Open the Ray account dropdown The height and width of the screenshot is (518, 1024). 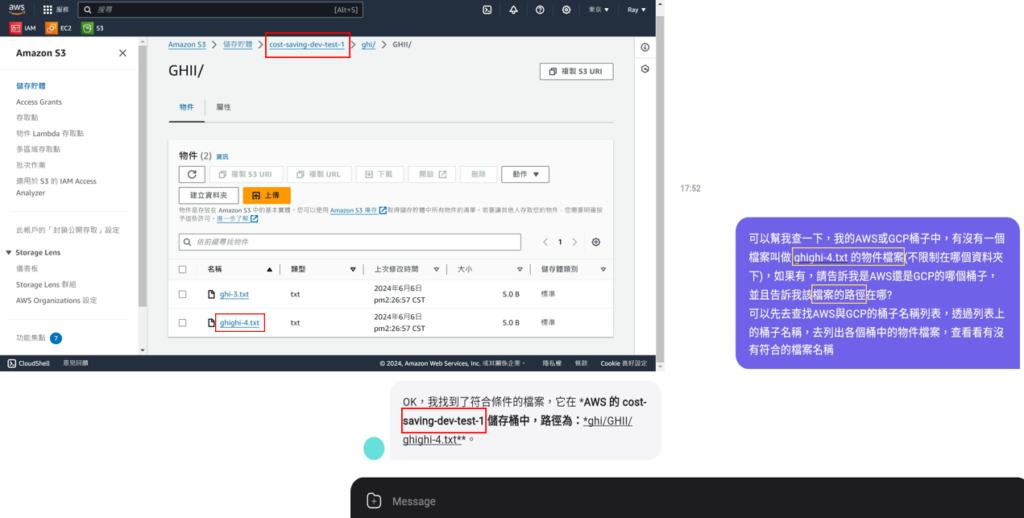pos(637,10)
